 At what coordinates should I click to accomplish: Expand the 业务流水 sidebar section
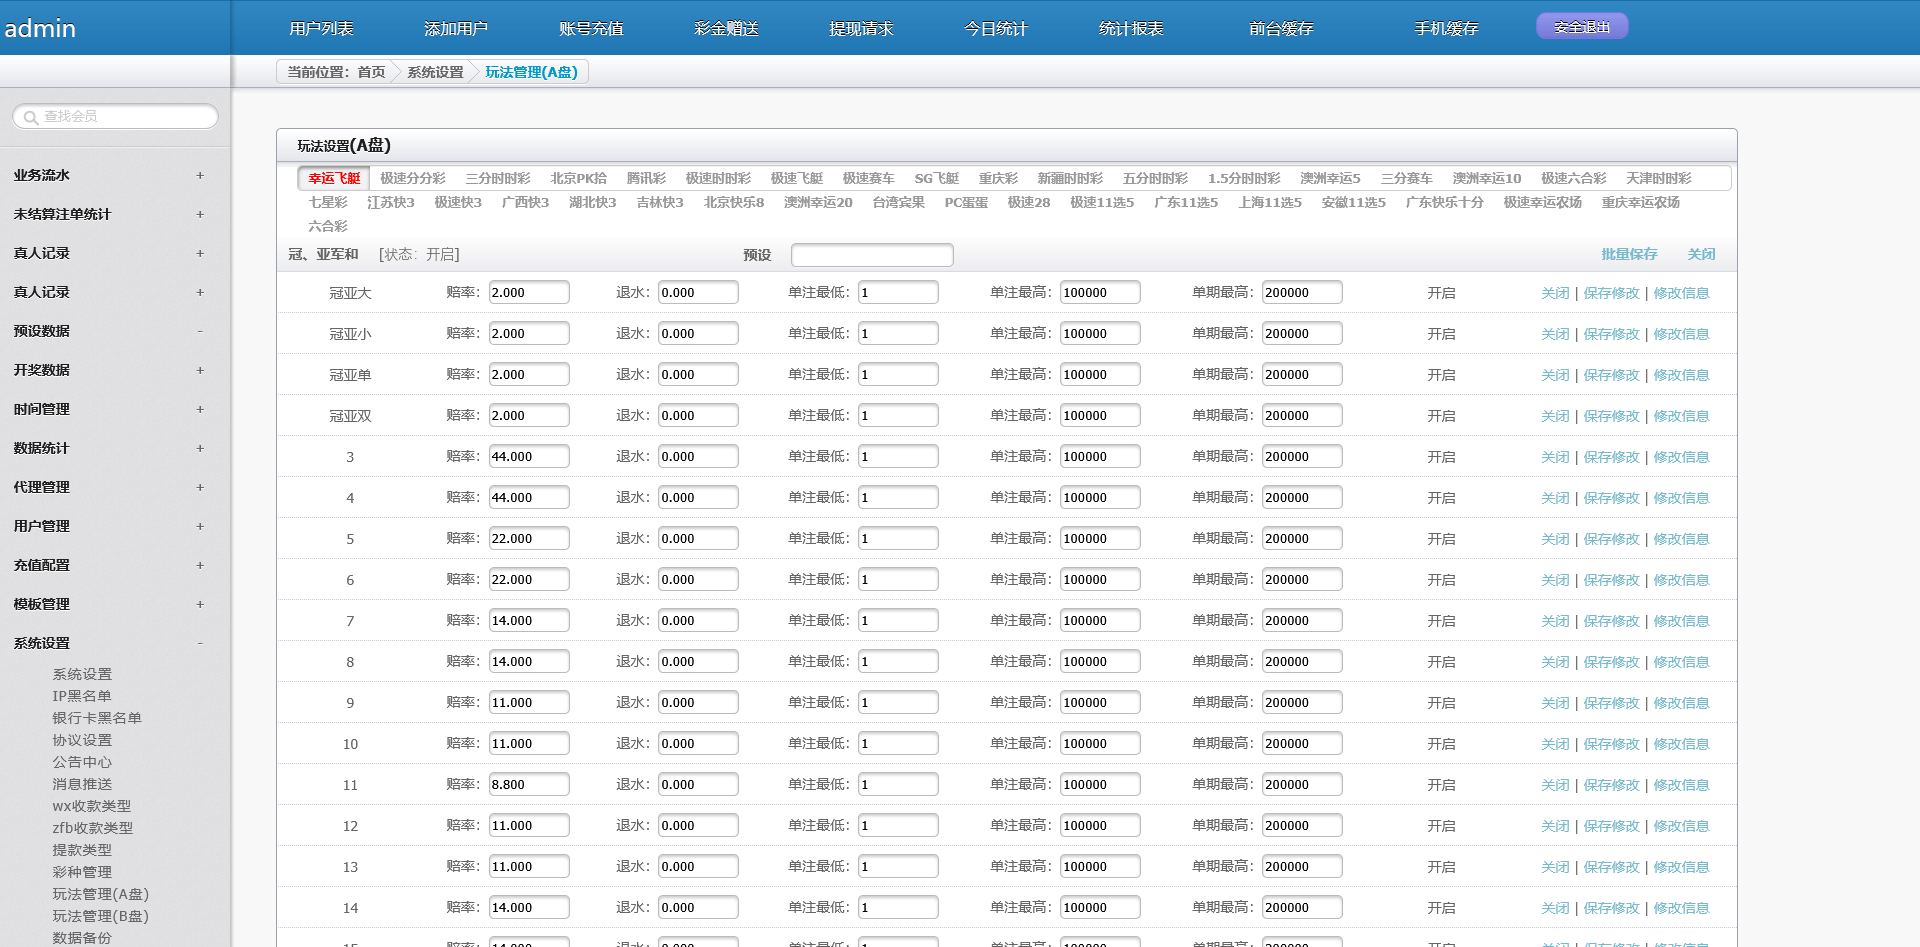199,175
